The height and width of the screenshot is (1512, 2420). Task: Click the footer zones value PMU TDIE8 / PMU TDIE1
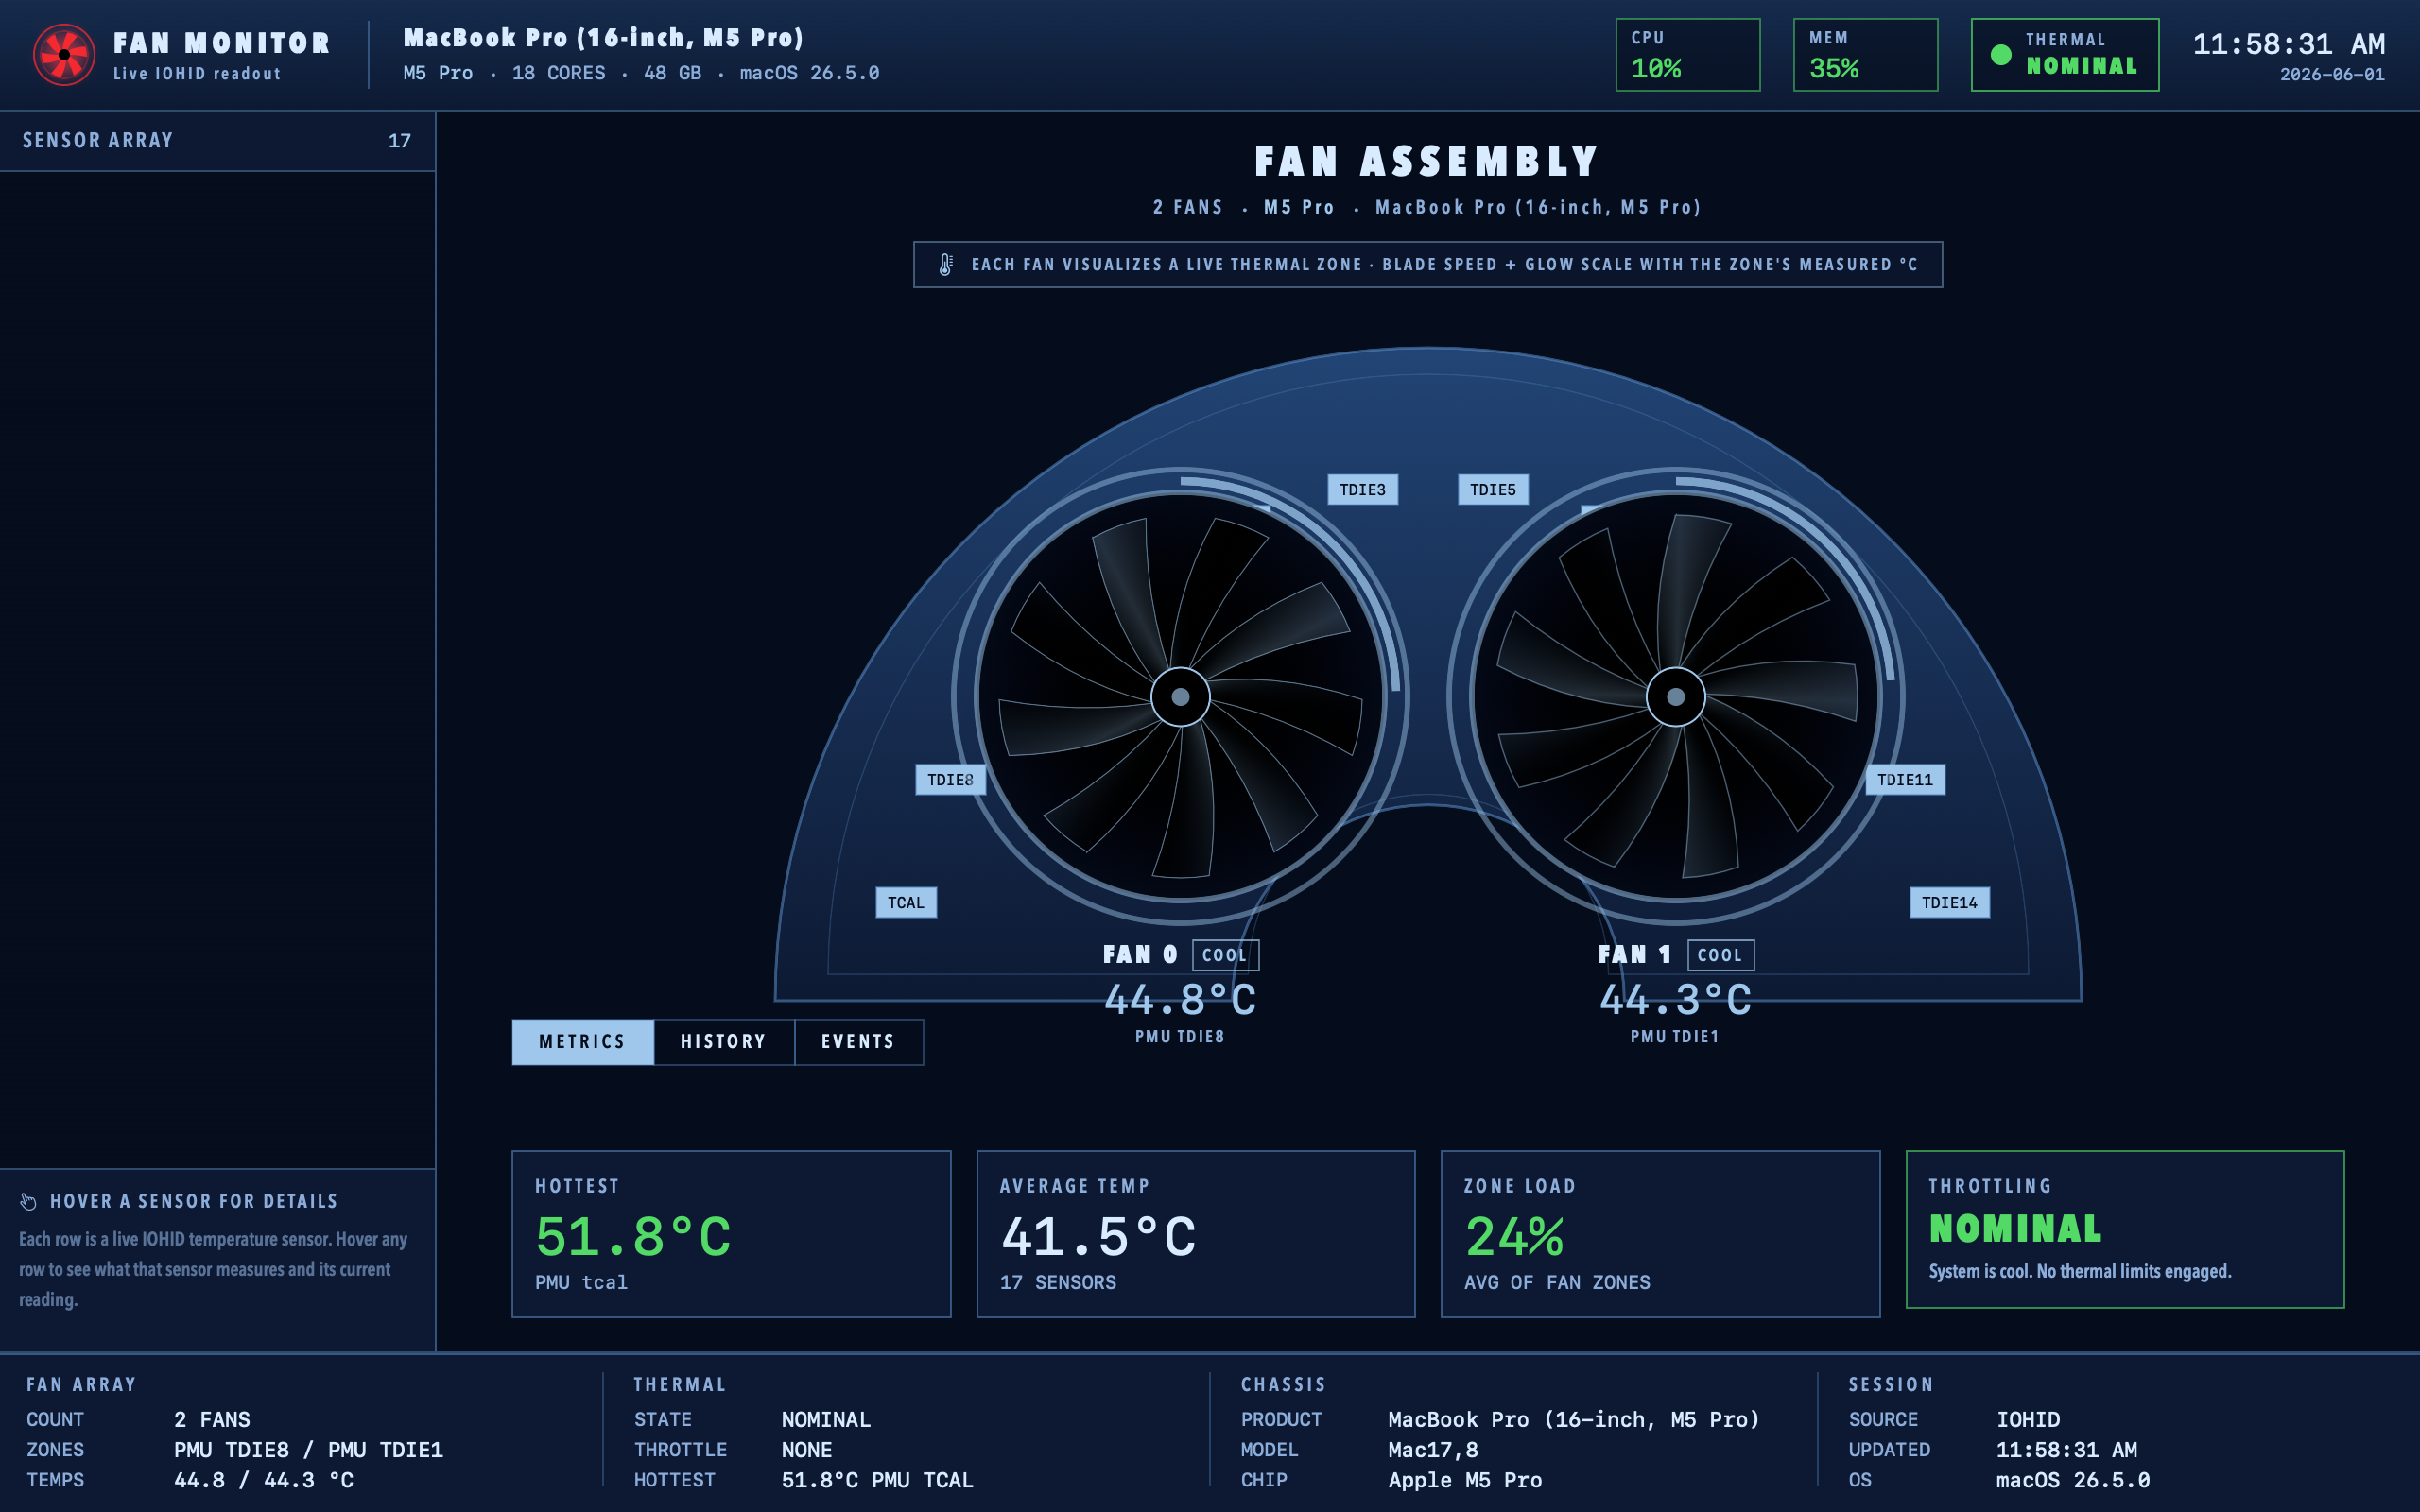(x=308, y=1450)
